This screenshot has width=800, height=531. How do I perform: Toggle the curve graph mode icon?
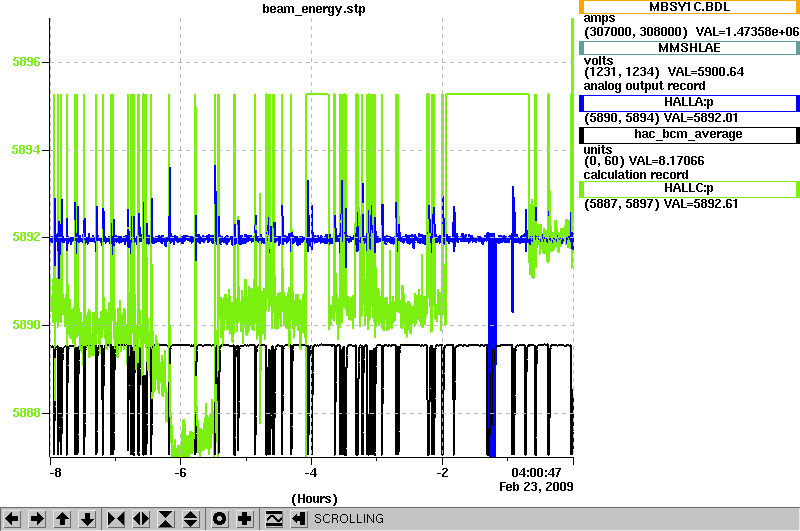click(273, 519)
